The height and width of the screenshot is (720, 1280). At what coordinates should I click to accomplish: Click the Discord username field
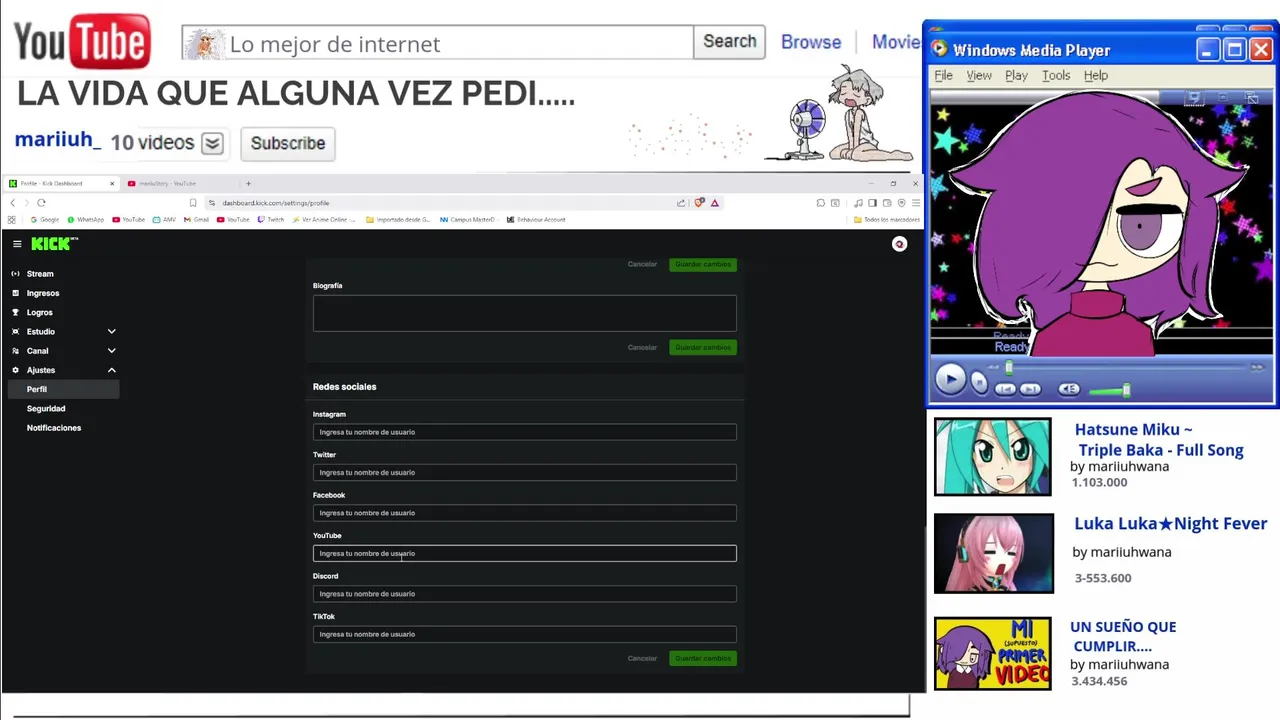pos(525,594)
